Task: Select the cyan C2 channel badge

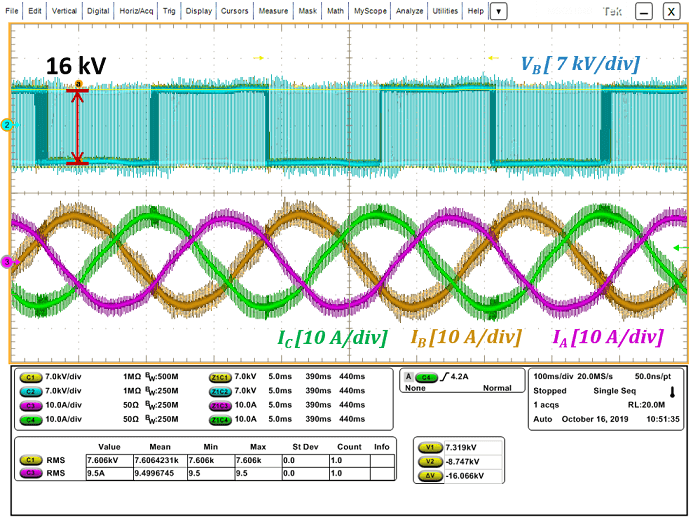Action: 29,390
